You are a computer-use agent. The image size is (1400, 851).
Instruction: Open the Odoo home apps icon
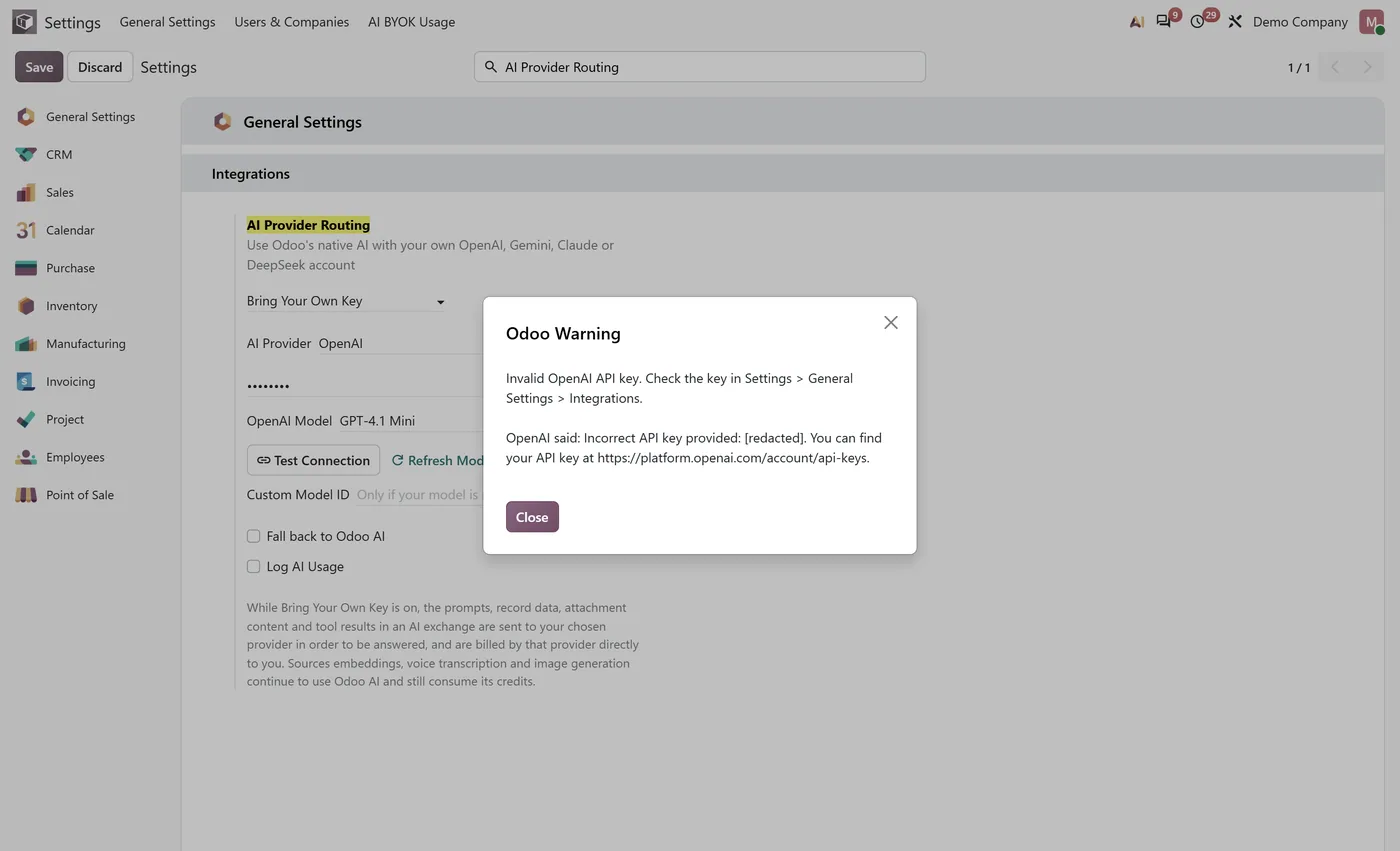(x=24, y=21)
